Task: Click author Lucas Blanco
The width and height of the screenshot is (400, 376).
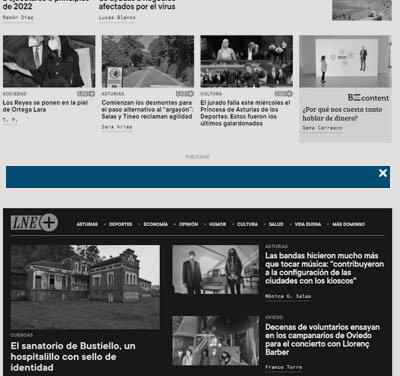Action: click(x=117, y=17)
